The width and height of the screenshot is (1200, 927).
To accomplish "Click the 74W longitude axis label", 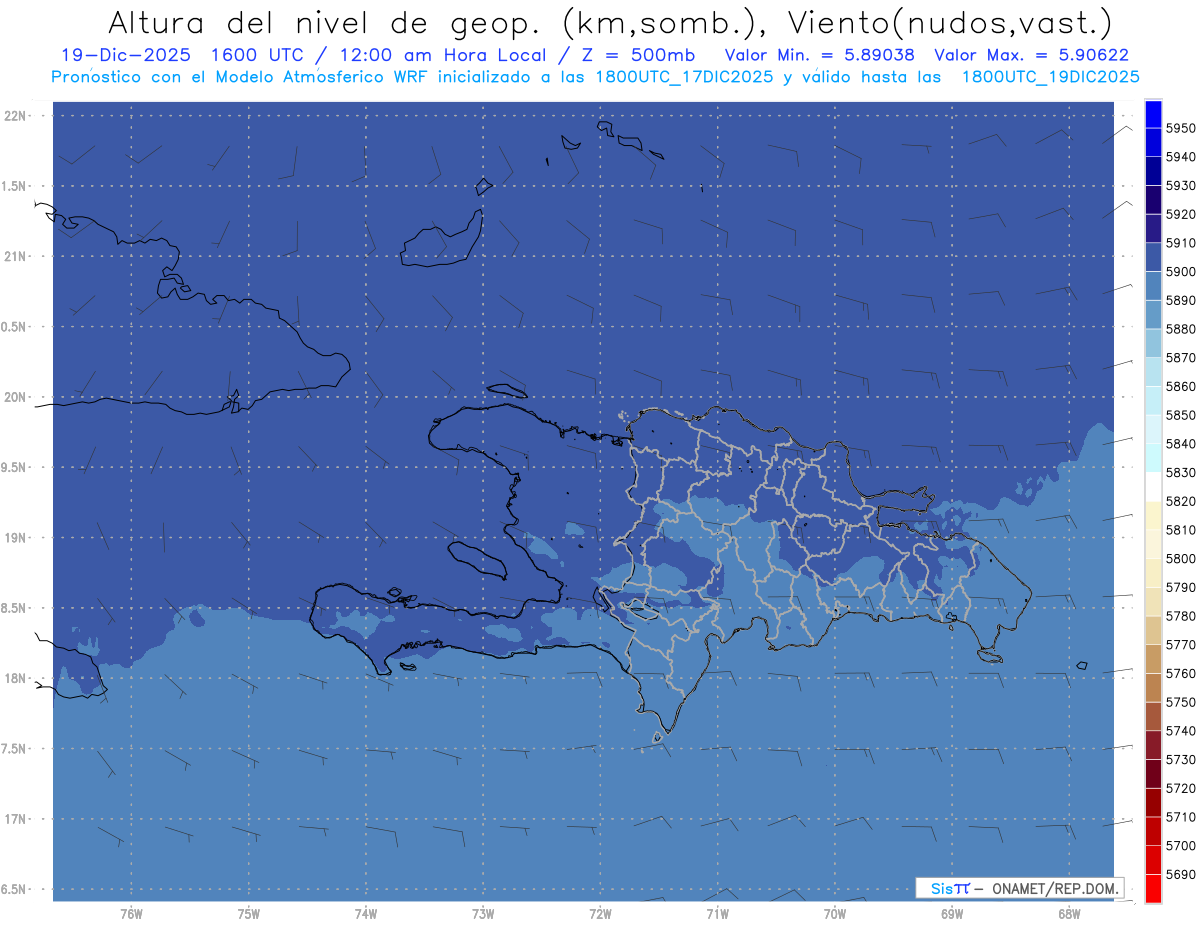I will pyautogui.click(x=365, y=914).
